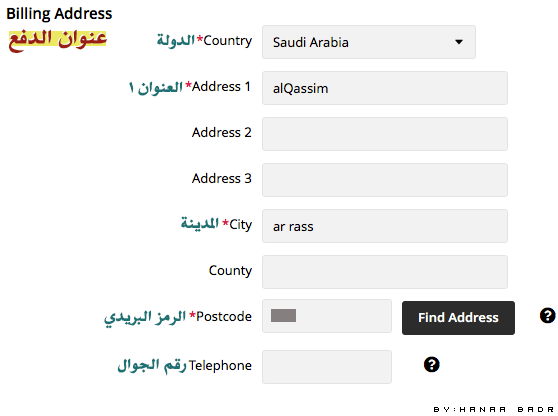Click the Address 1 label
This screenshot has width=558, height=416.
221,86
